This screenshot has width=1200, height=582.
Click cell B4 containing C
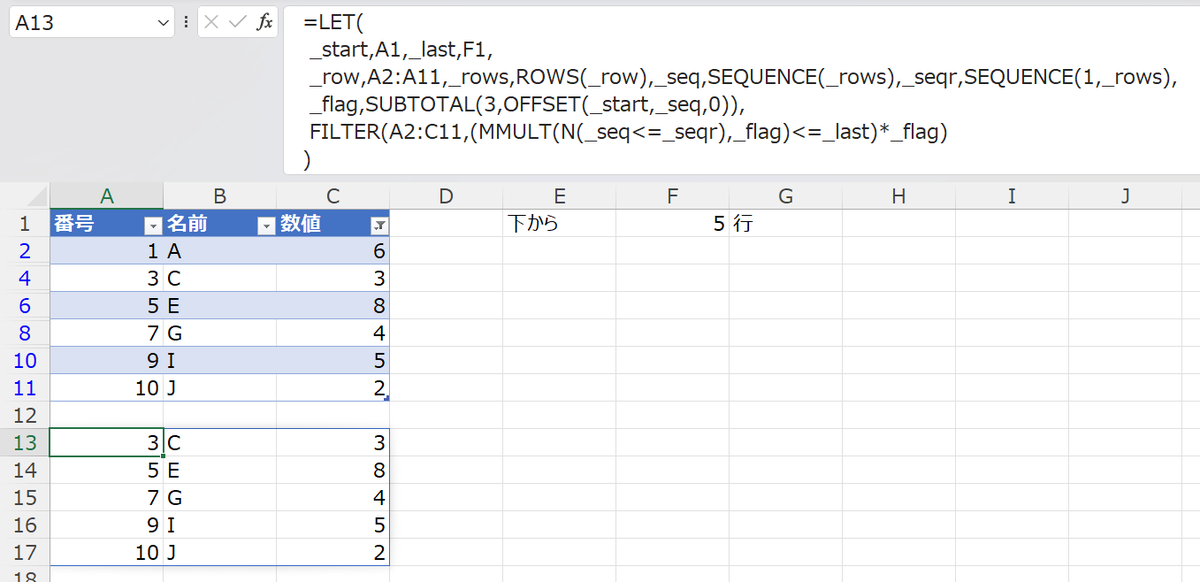pyautogui.click(x=220, y=278)
